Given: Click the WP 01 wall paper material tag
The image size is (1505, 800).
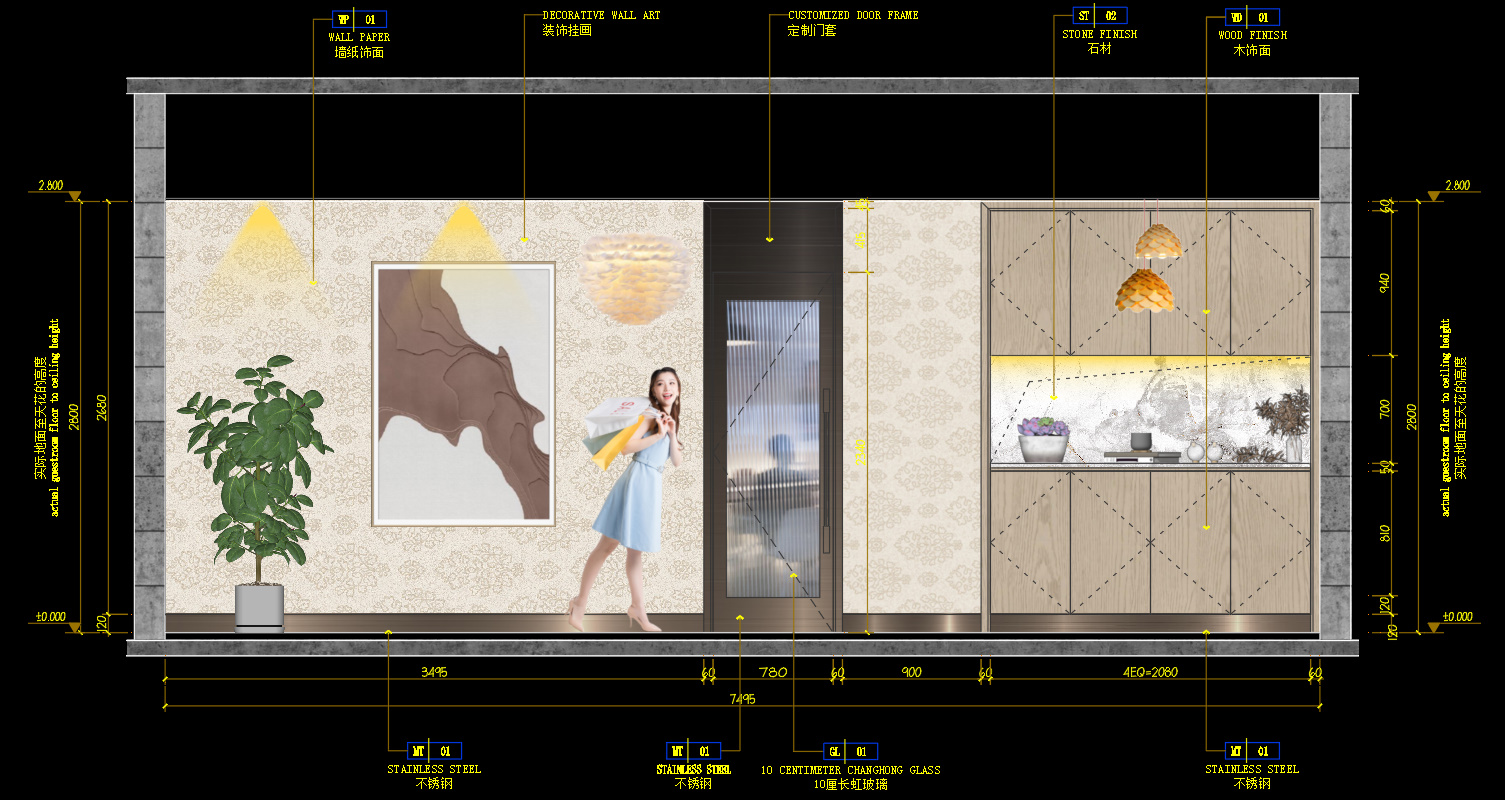Looking at the screenshot, I should pos(358,19).
